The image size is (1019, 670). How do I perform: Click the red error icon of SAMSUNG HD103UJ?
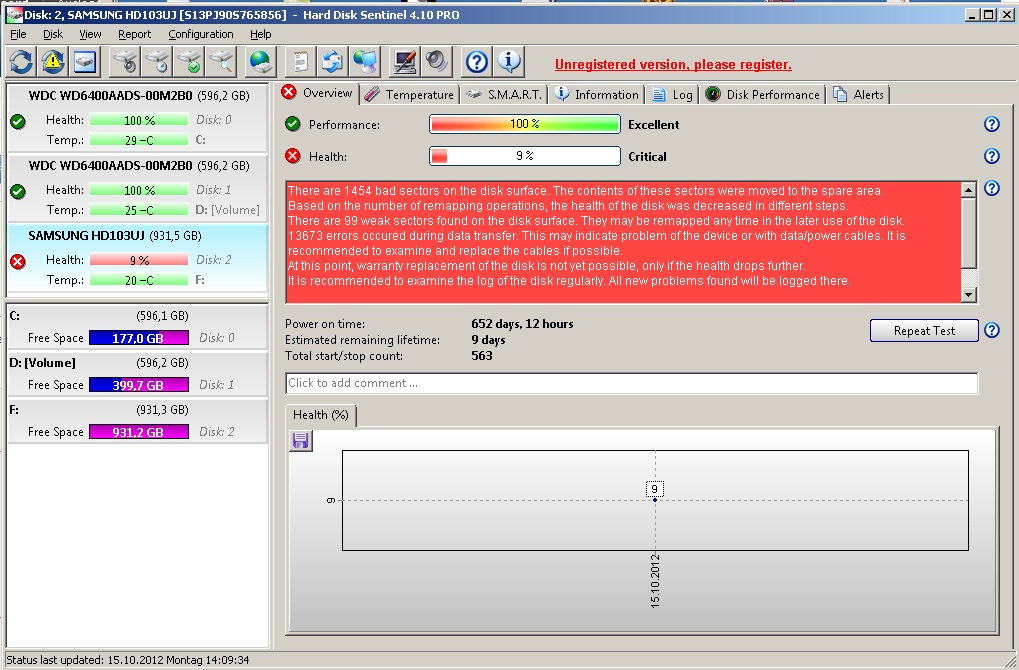(x=18, y=261)
